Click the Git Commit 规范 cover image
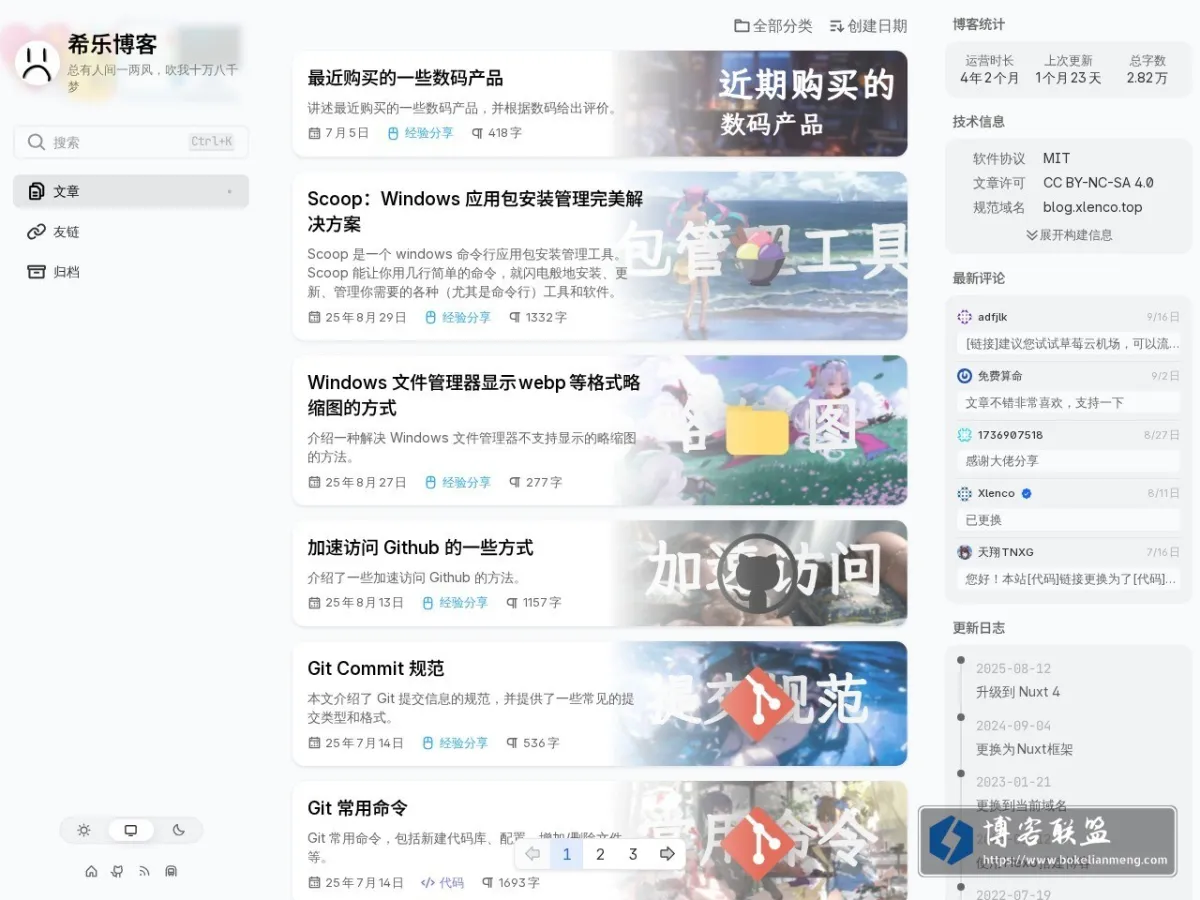 click(x=762, y=704)
